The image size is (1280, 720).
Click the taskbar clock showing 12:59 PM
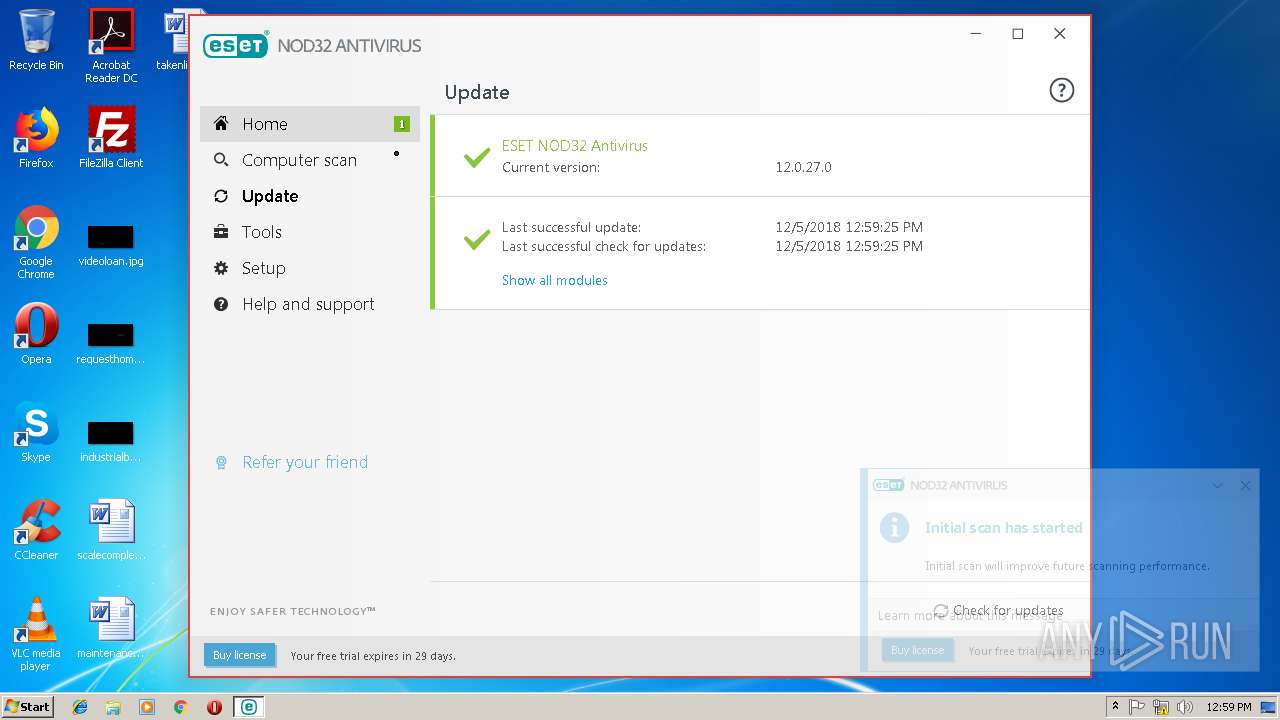(x=1229, y=707)
